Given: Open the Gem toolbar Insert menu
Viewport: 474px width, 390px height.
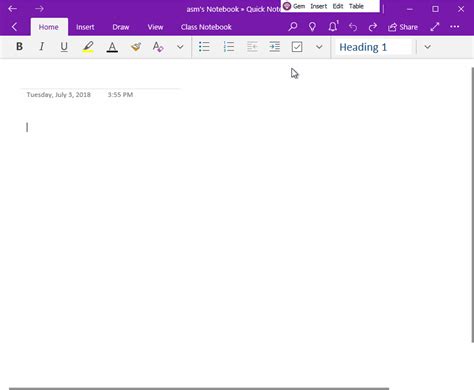Looking at the screenshot, I should (x=319, y=6).
